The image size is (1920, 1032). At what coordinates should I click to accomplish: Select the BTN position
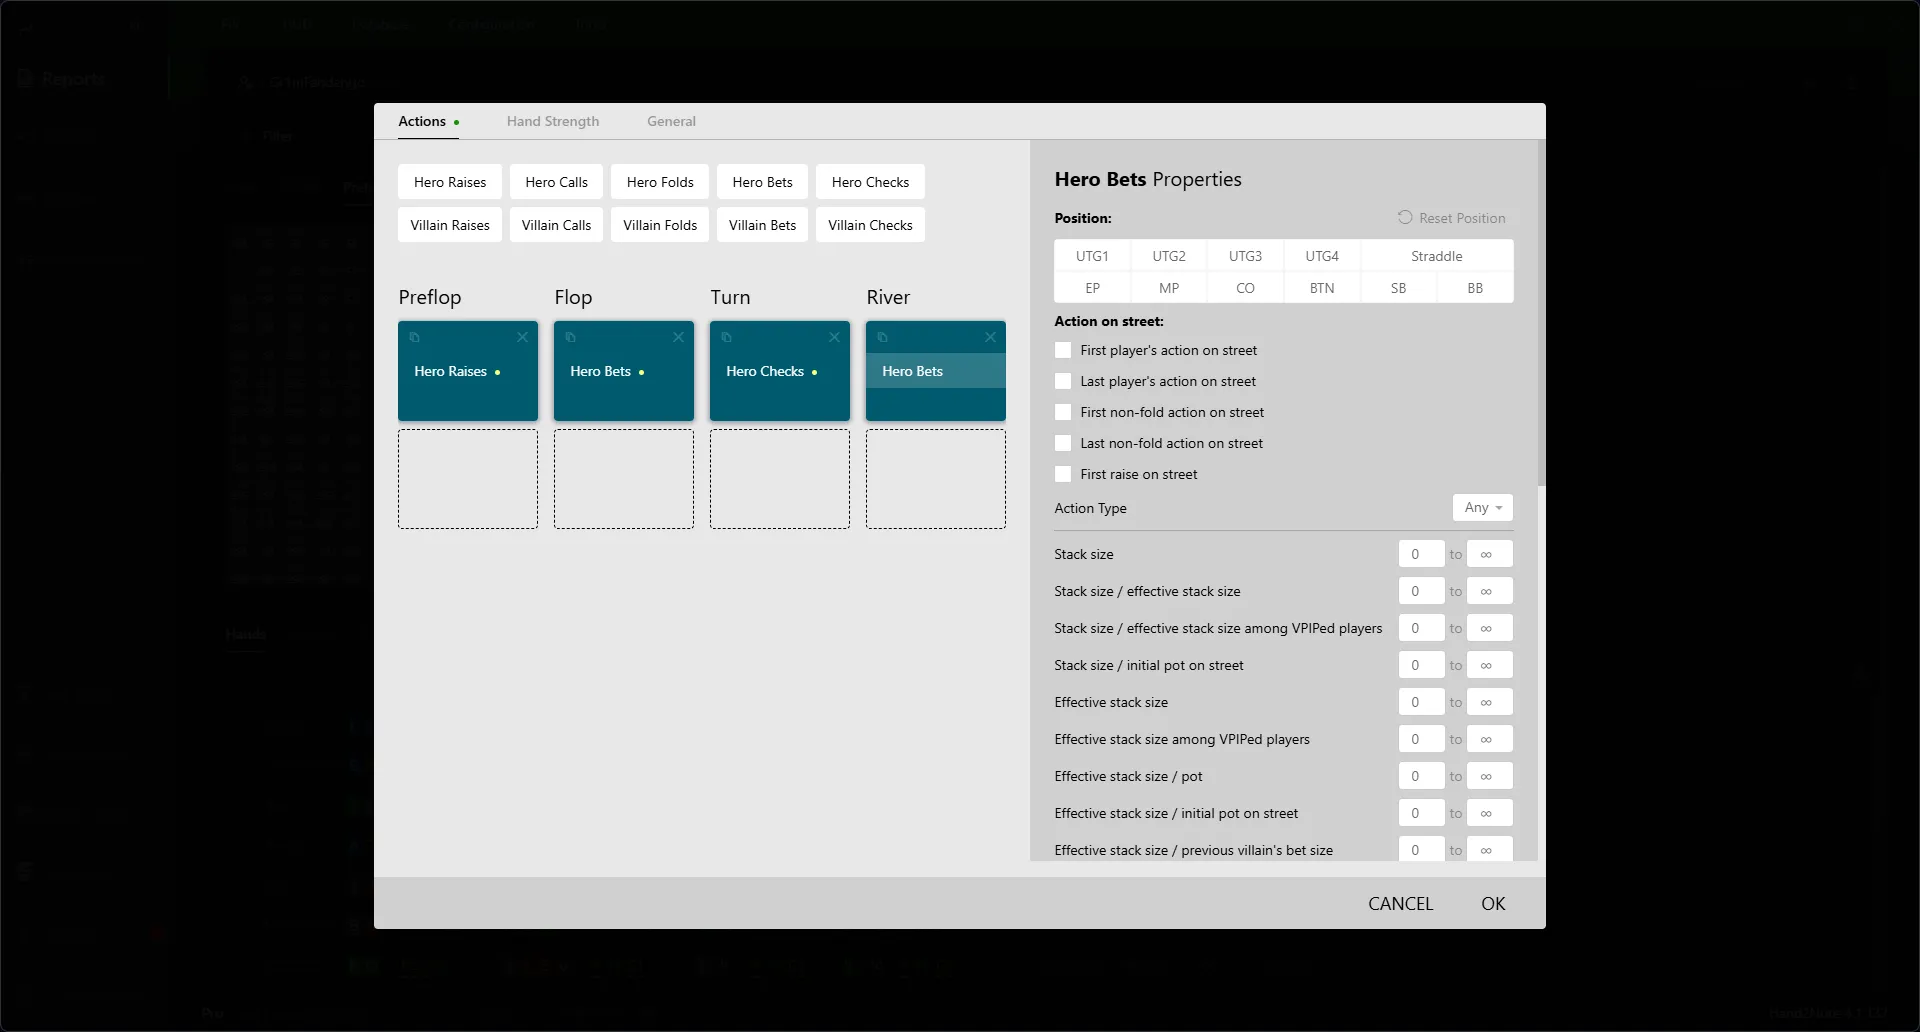[x=1321, y=288]
